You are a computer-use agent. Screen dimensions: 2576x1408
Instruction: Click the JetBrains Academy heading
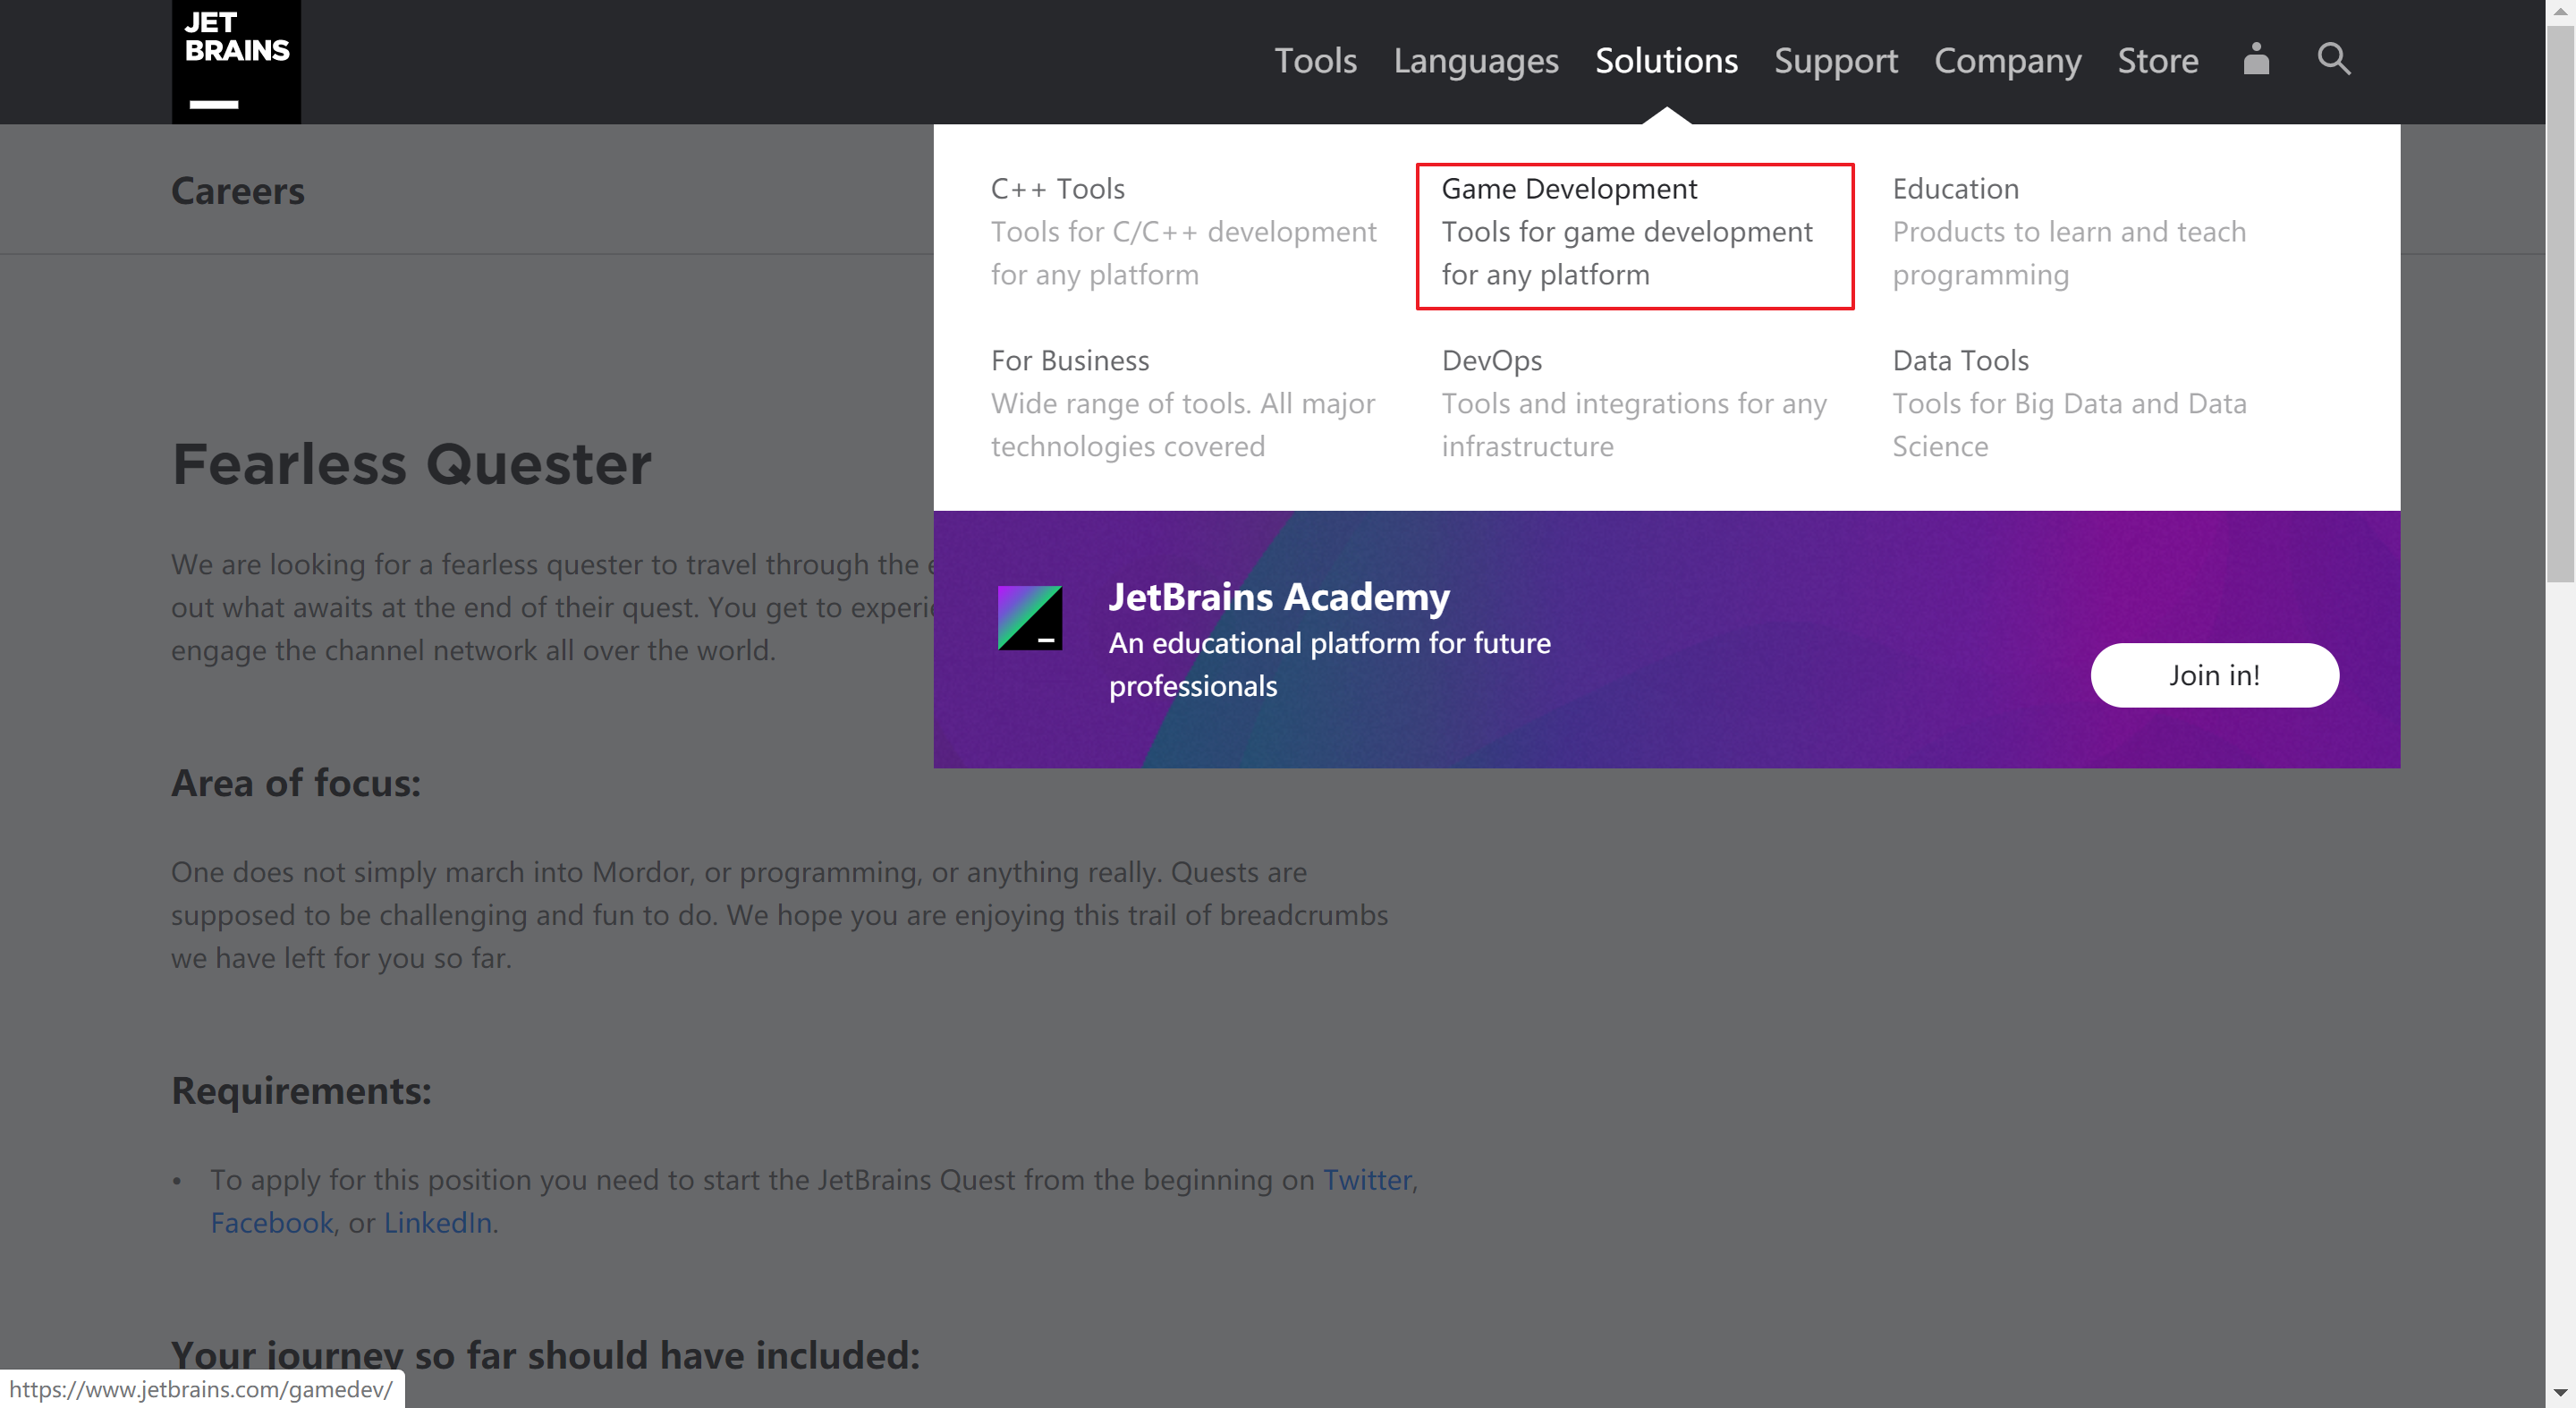1278,596
